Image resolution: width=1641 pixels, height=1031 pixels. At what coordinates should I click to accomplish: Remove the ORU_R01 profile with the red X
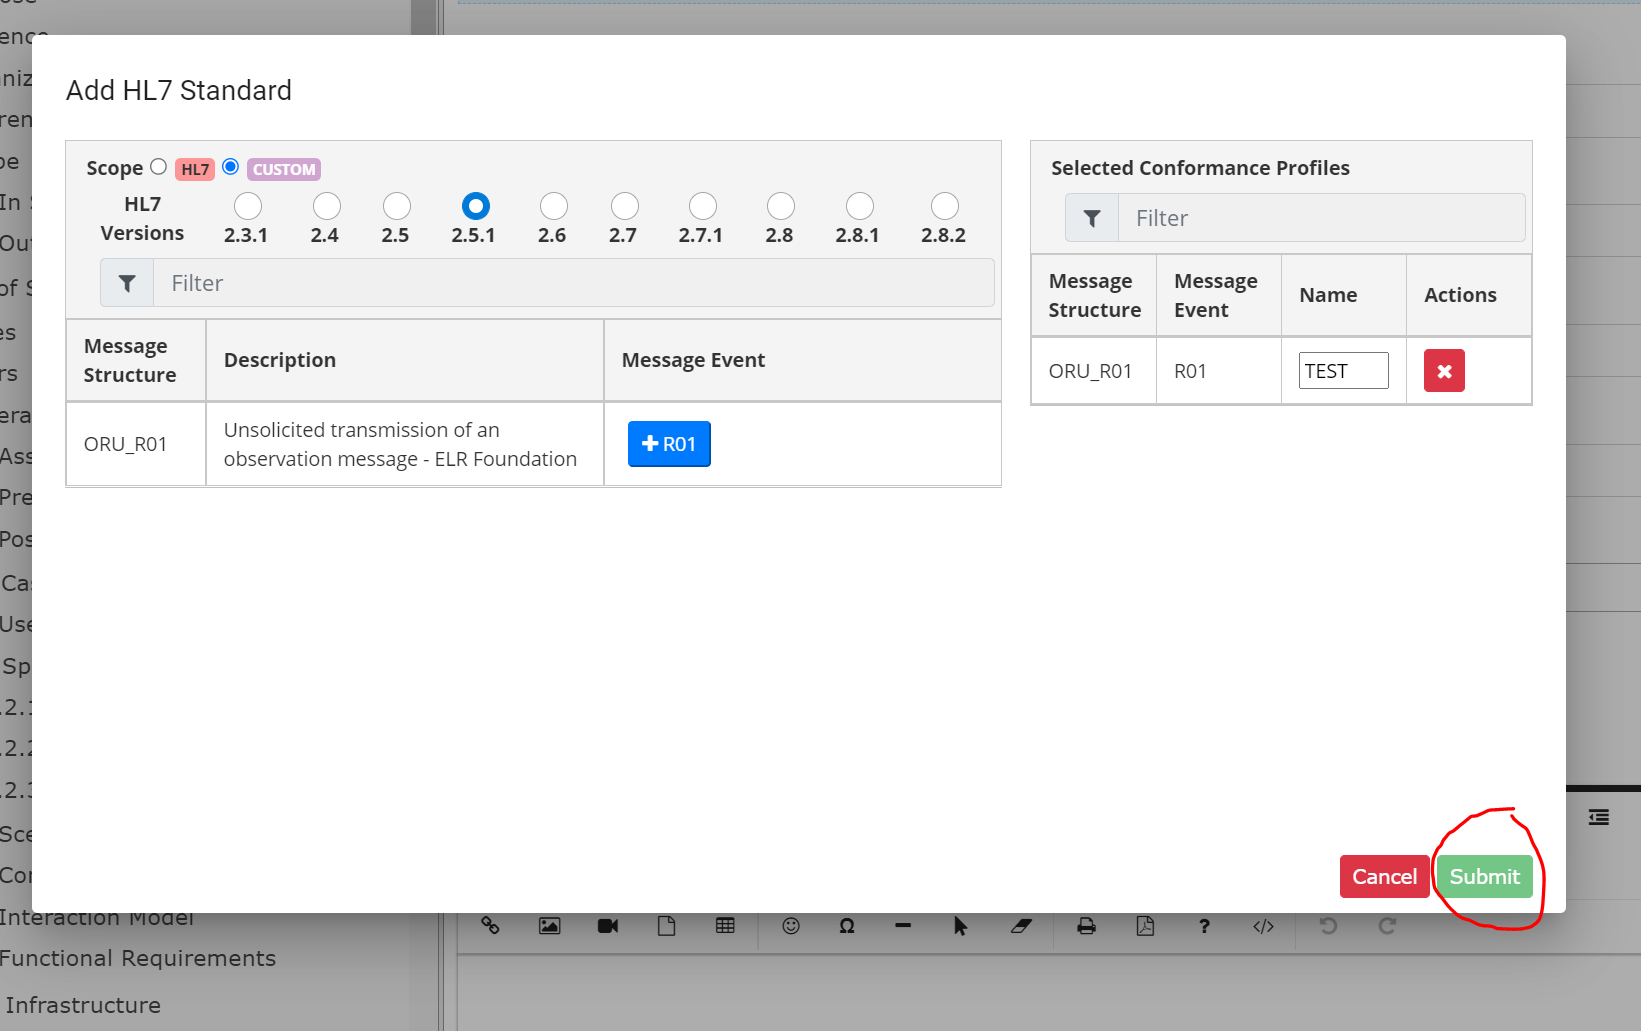point(1443,370)
